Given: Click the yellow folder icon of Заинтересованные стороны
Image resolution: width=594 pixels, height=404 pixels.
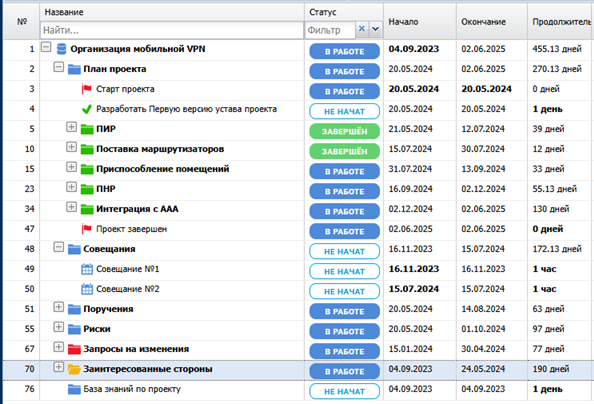Looking at the screenshot, I should coord(74,369).
